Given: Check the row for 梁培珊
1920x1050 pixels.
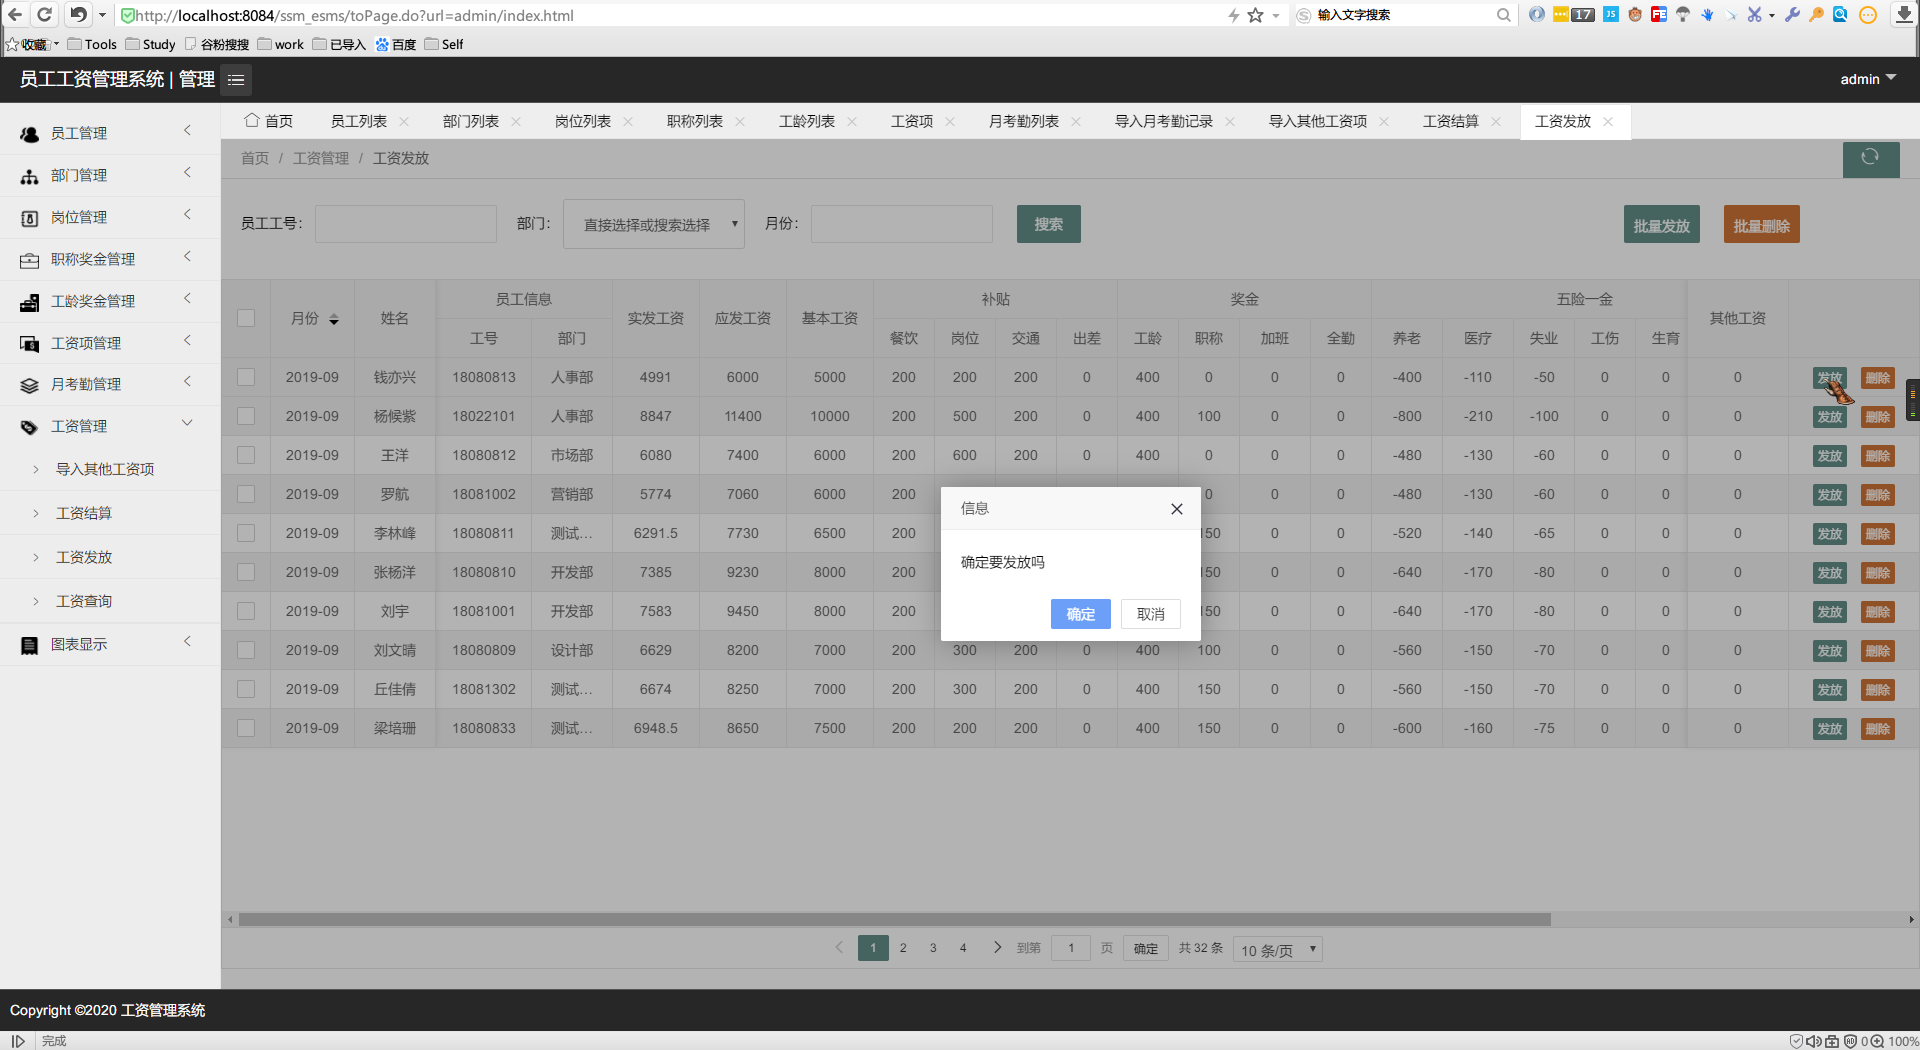Looking at the screenshot, I should pyautogui.click(x=246, y=729).
